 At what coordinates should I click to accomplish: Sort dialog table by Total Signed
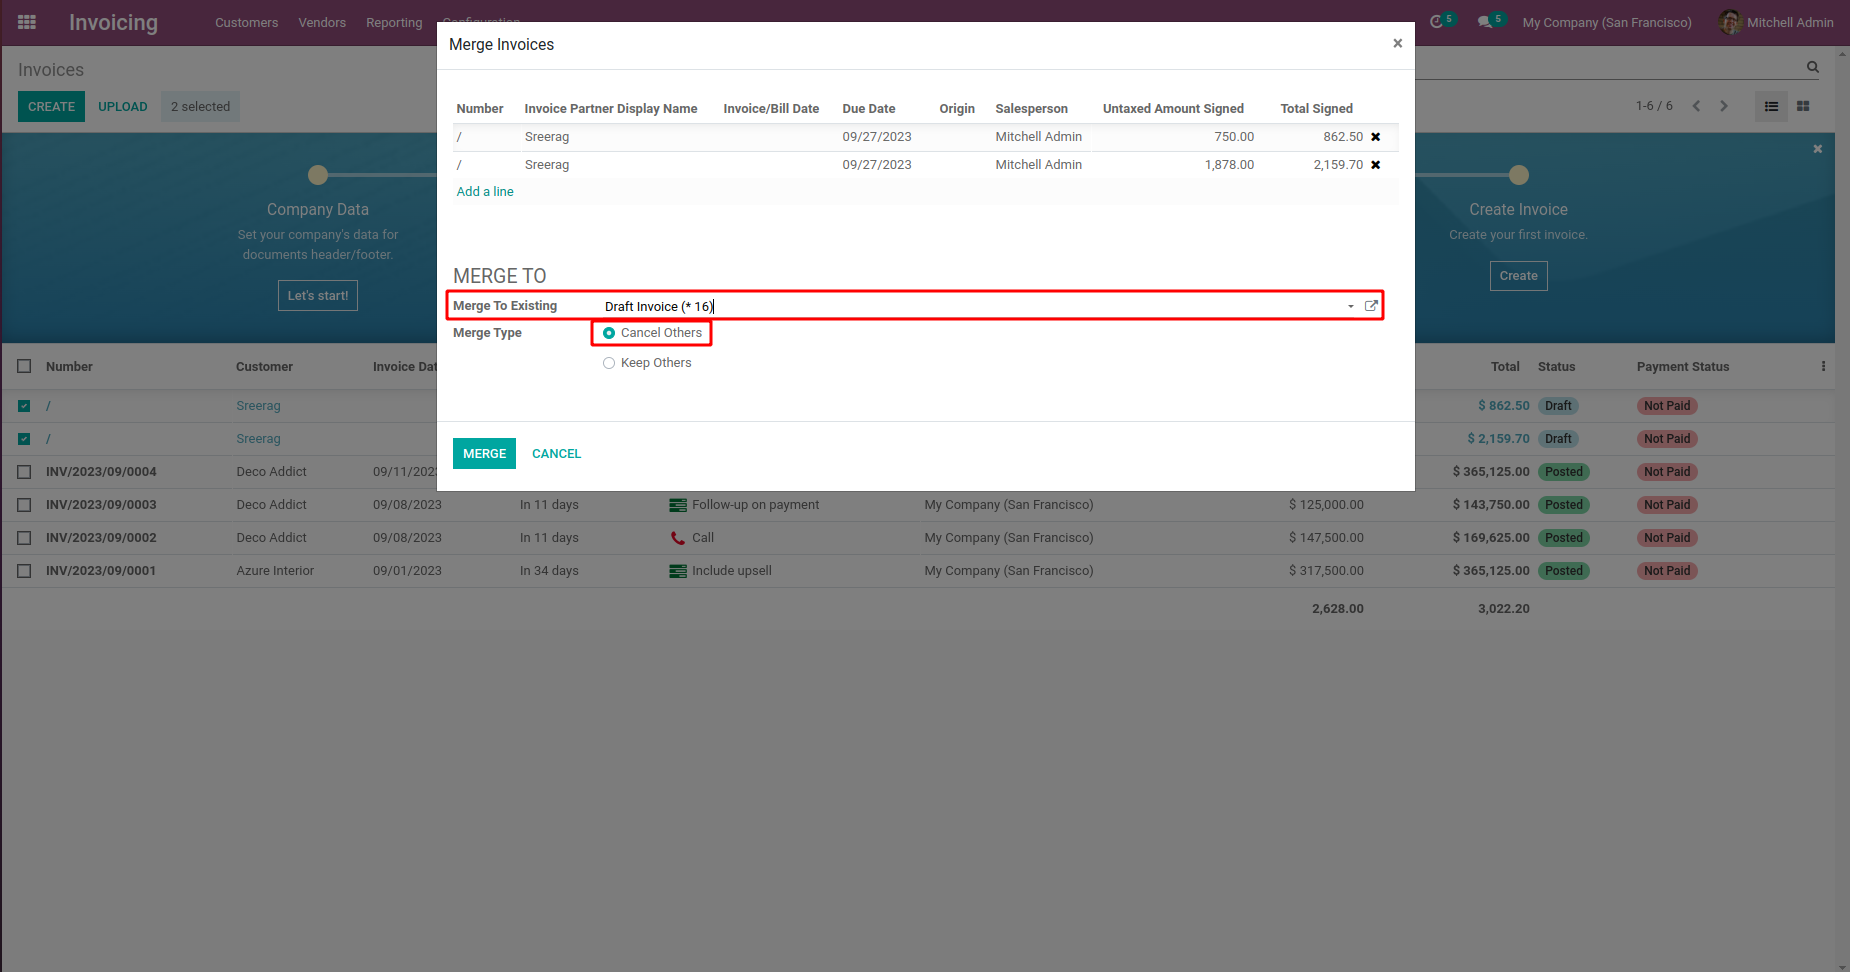click(1316, 109)
